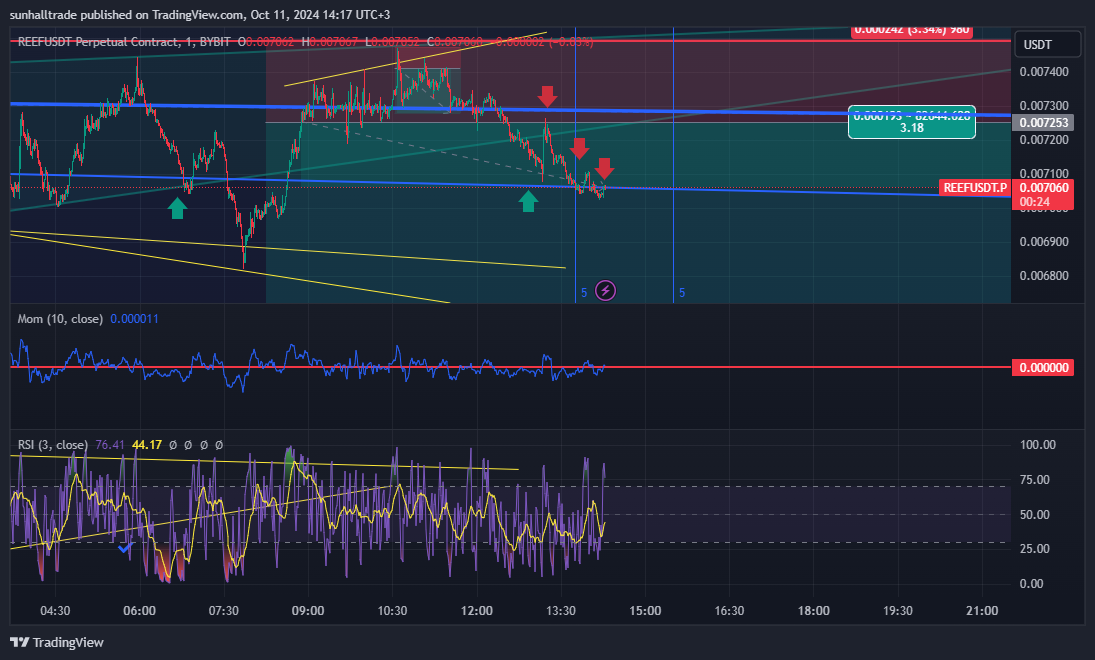Click the 50.00 RSI axis value
This screenshot has width=1095, height=660.
[1034, 515]
